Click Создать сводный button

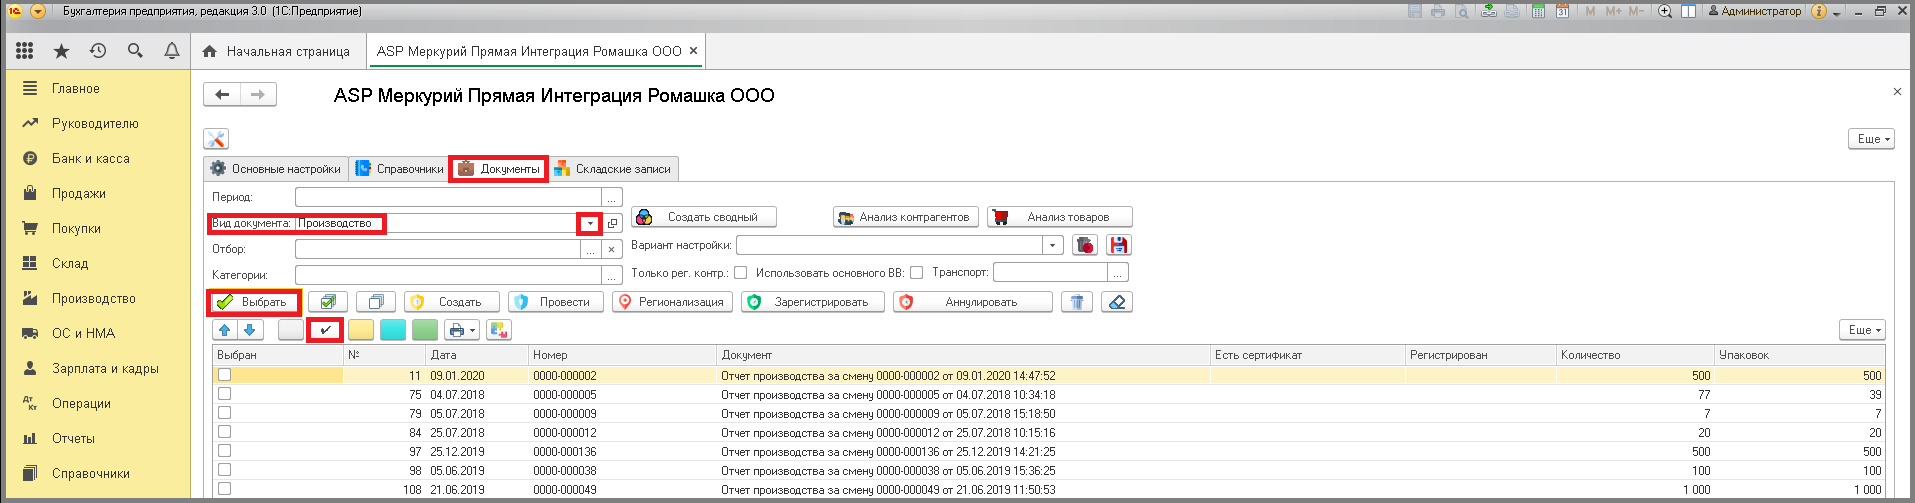[704, 217]
